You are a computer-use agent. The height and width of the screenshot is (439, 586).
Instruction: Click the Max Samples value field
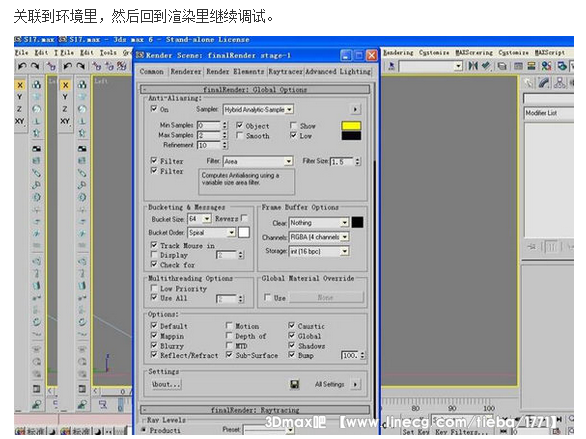(209, 135)
